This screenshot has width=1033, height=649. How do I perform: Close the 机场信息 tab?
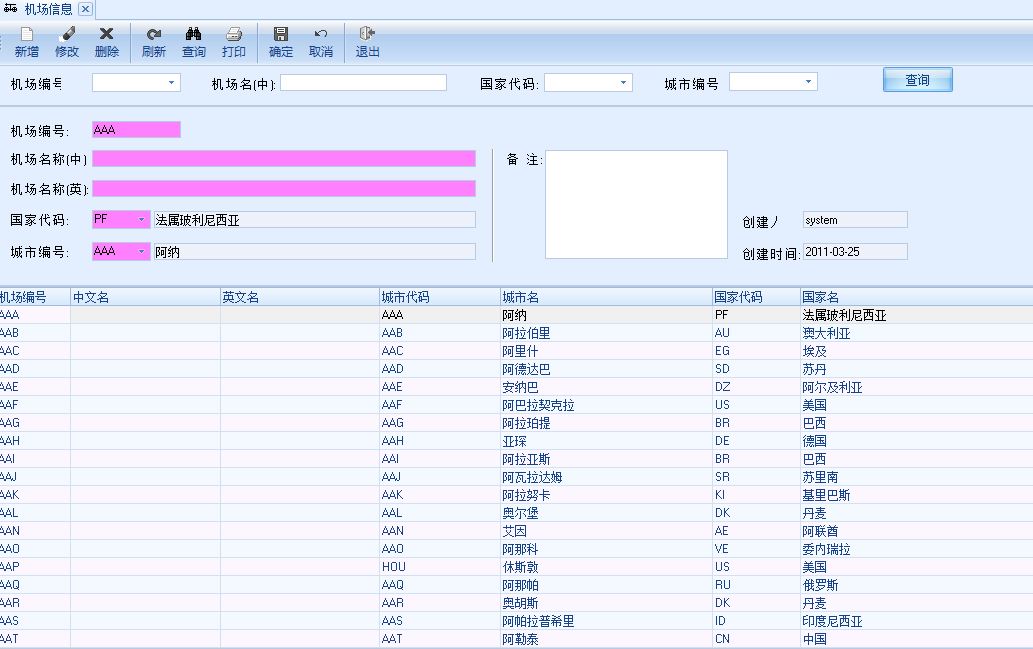coord(85,9)
